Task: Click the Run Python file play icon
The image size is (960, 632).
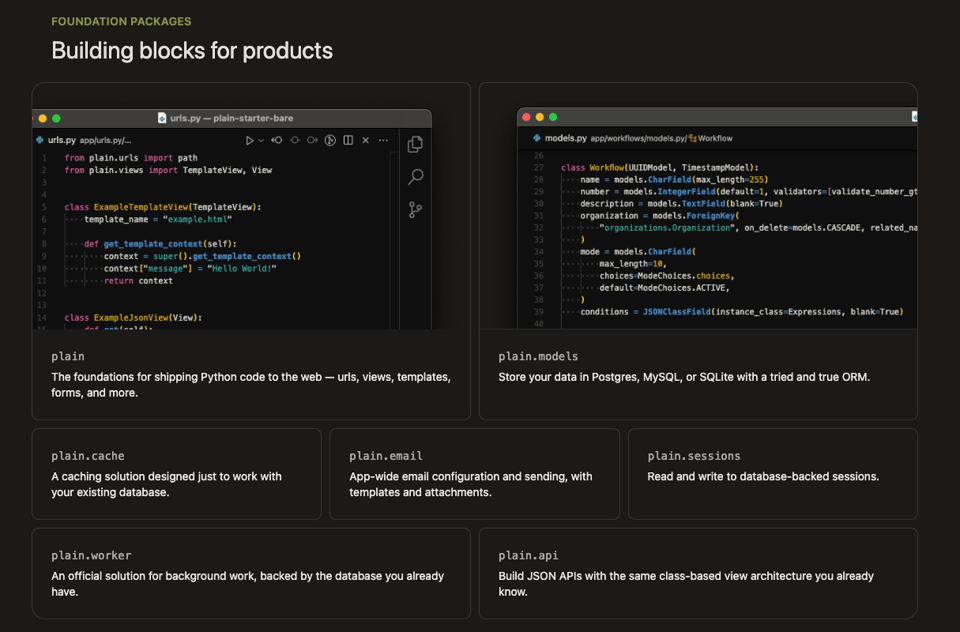Action: 250,141
